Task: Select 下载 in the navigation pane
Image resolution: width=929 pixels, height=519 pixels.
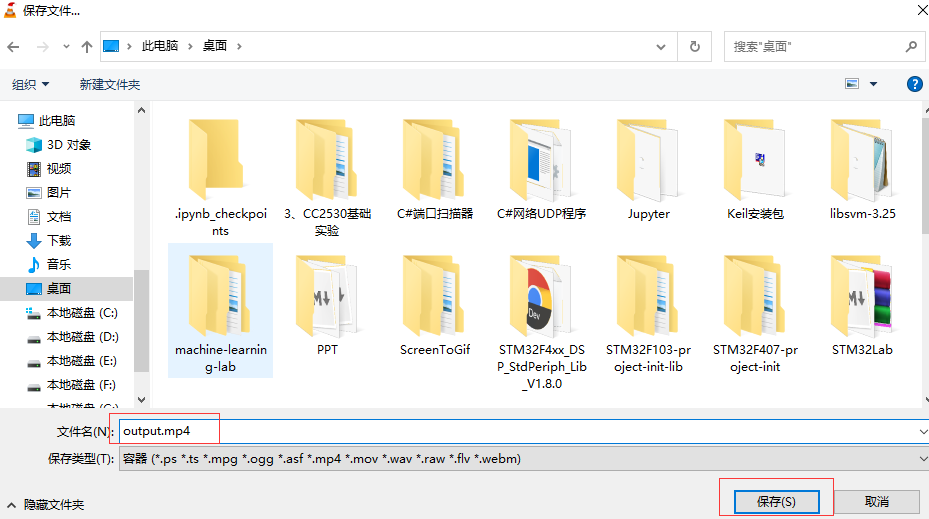Action: (49, 241)
